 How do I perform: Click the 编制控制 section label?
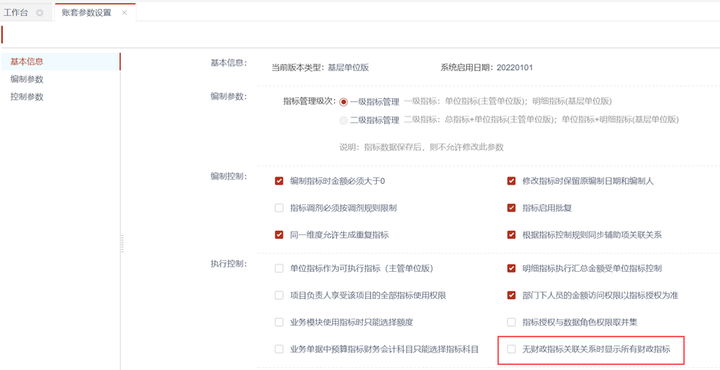pos(229,176)
